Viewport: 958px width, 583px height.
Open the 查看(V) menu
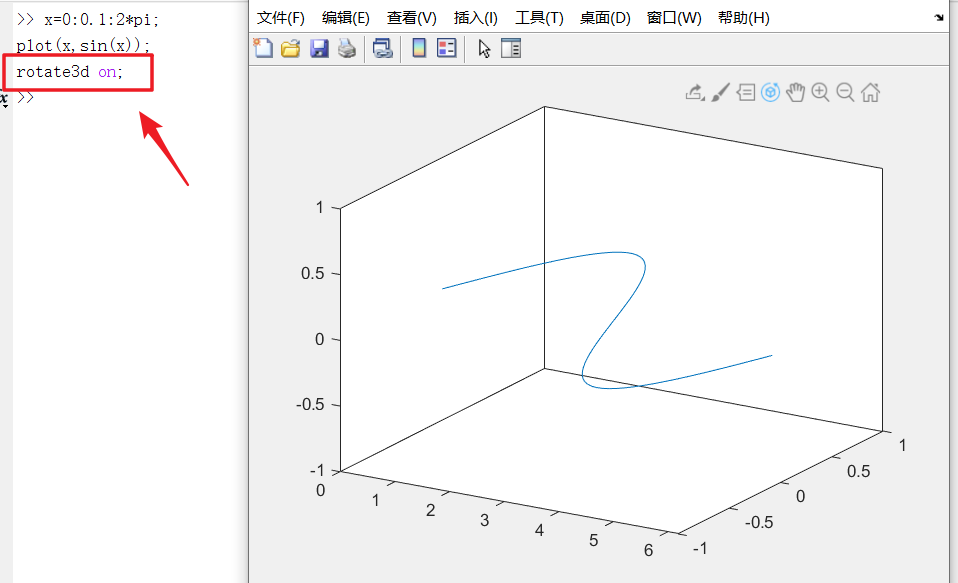pyautogui.click(x=412, y=17)
